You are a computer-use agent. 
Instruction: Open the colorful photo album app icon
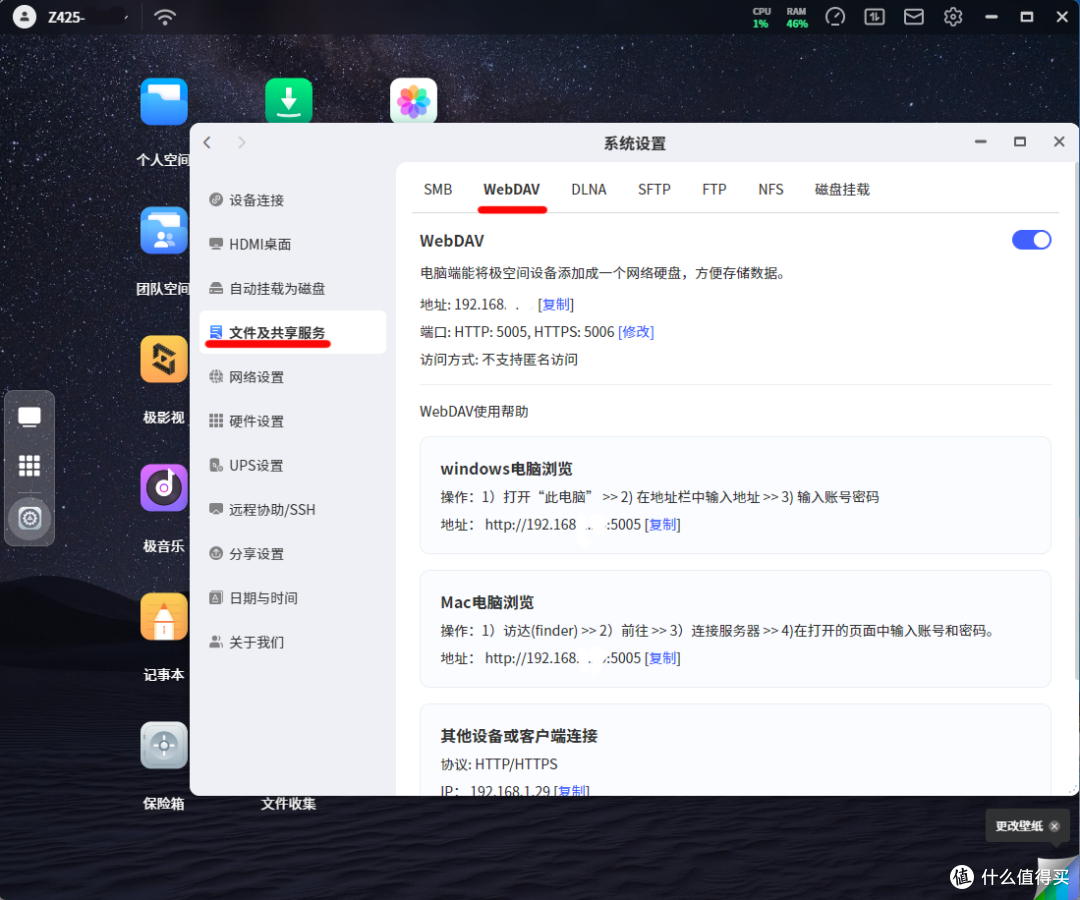pyautogui.click(x=413, y=101)
